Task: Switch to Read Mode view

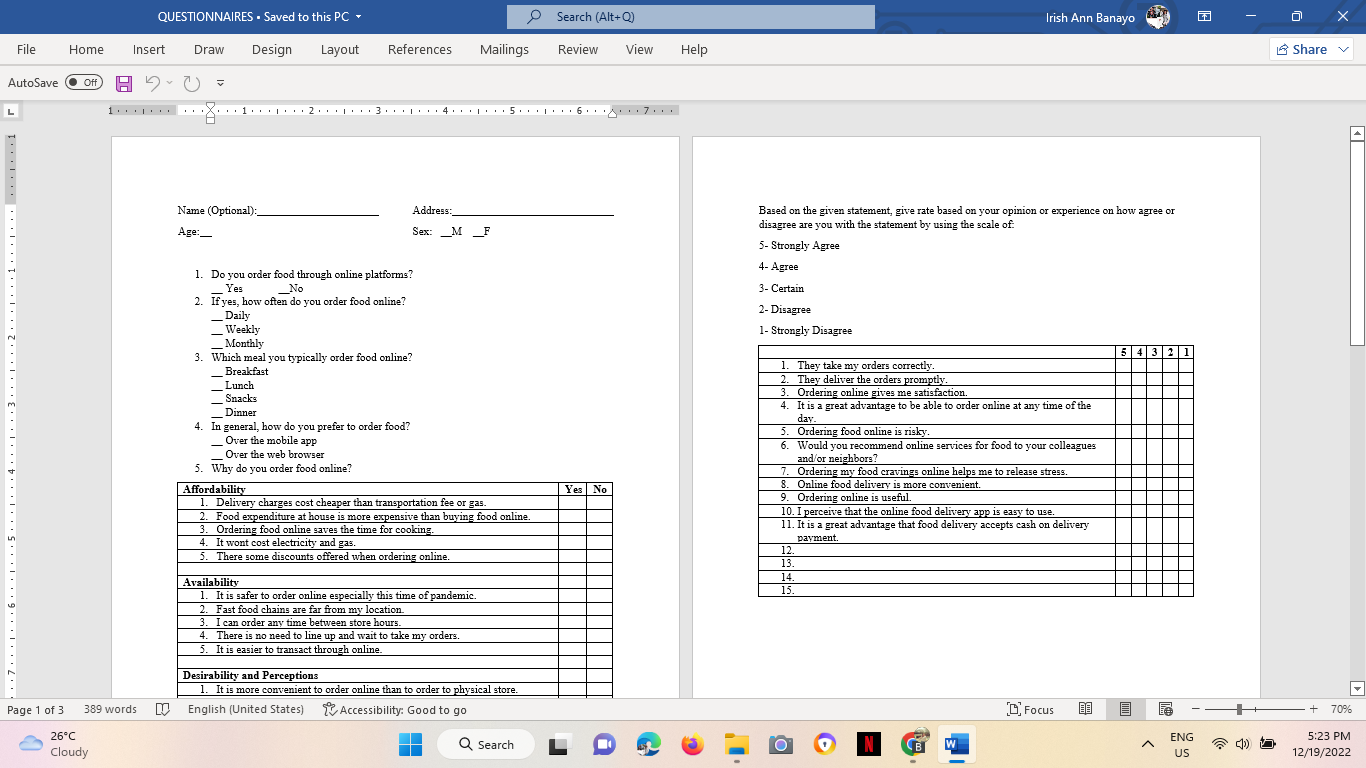Action: pyautogui.click(x=1085, y=709)
